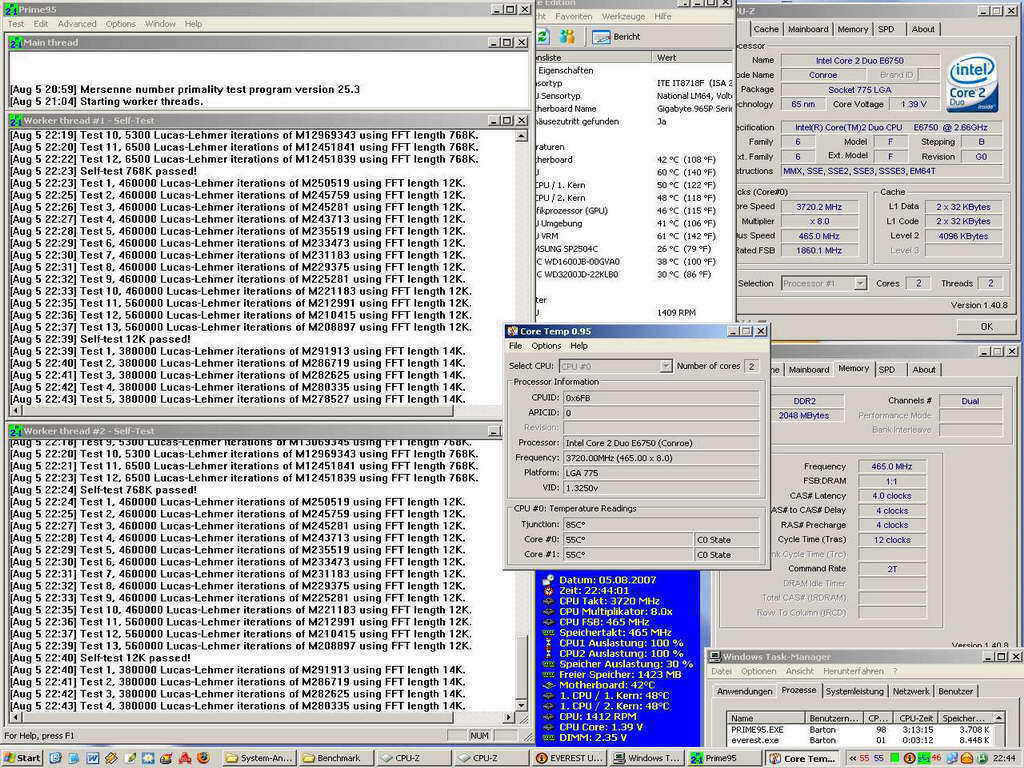The width and height of the screenshot is (1024, 768).
Task: Click Worker thread #2 scrollbar down arrow
Action: point(521,705)
